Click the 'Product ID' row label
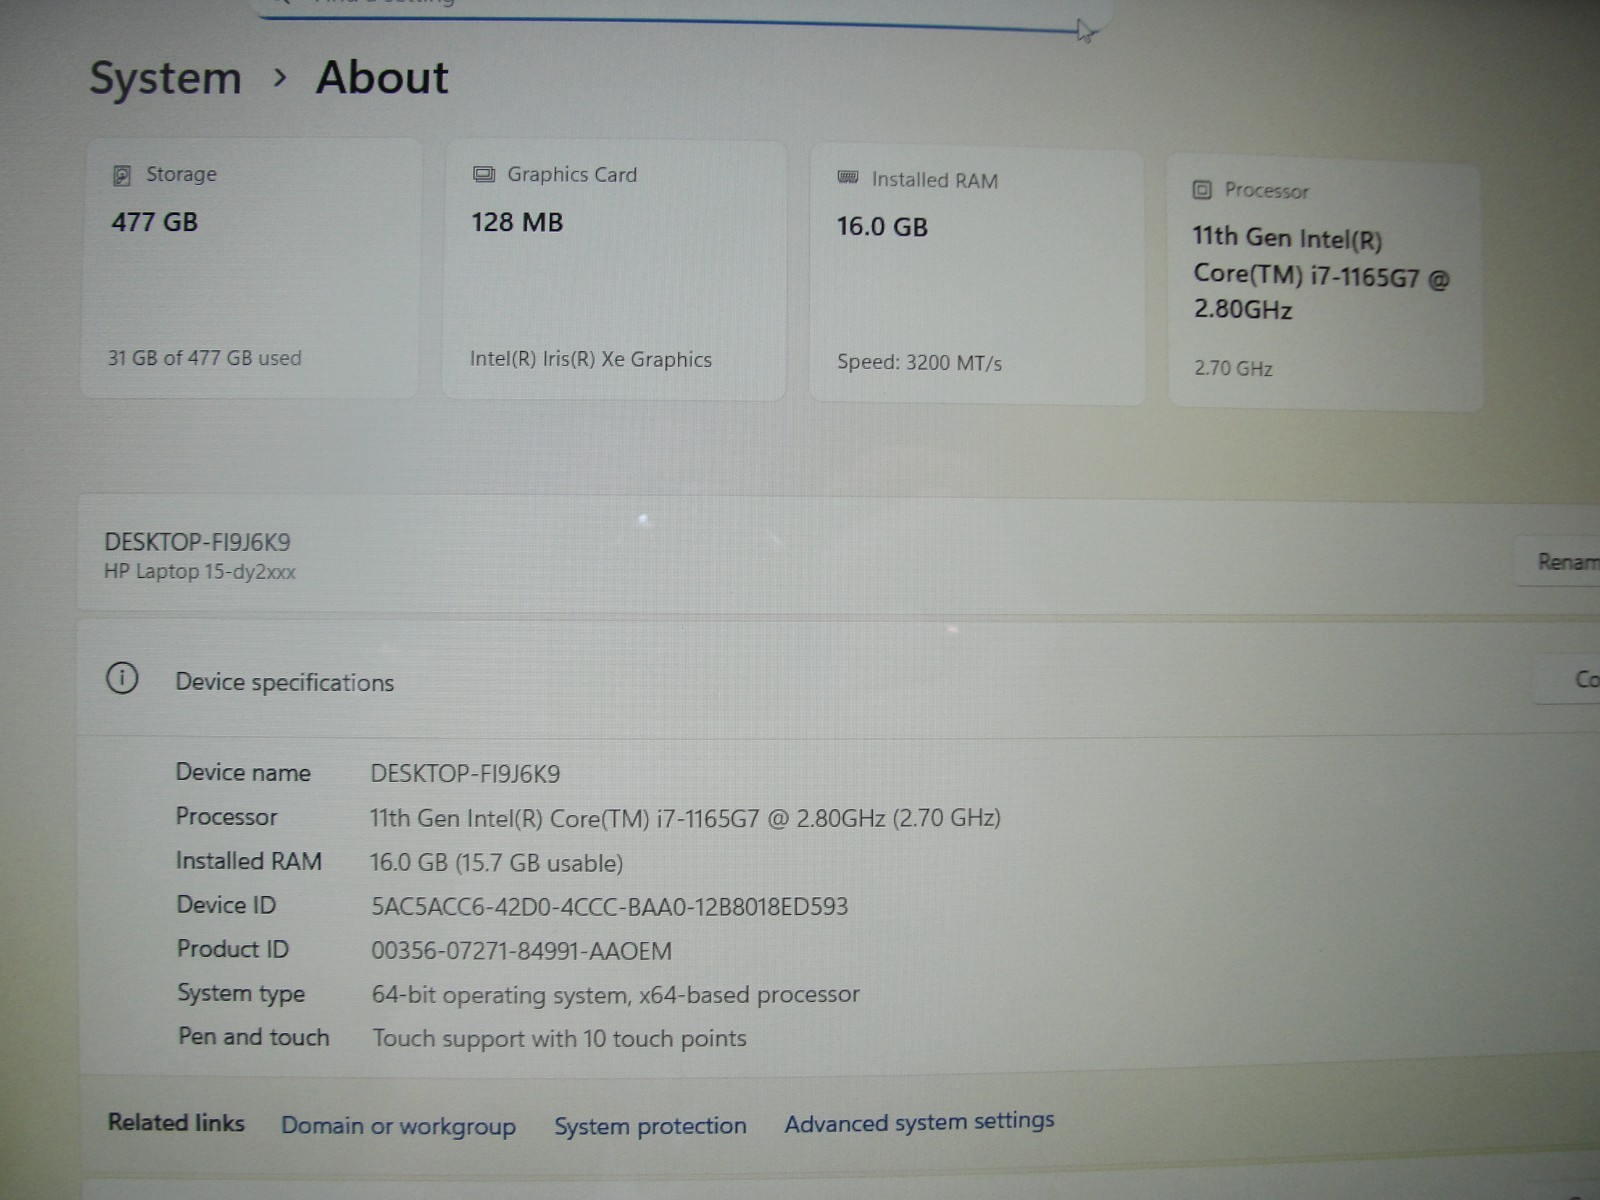The width and height of the screenshot is (1600, 1200). [232, 949]
